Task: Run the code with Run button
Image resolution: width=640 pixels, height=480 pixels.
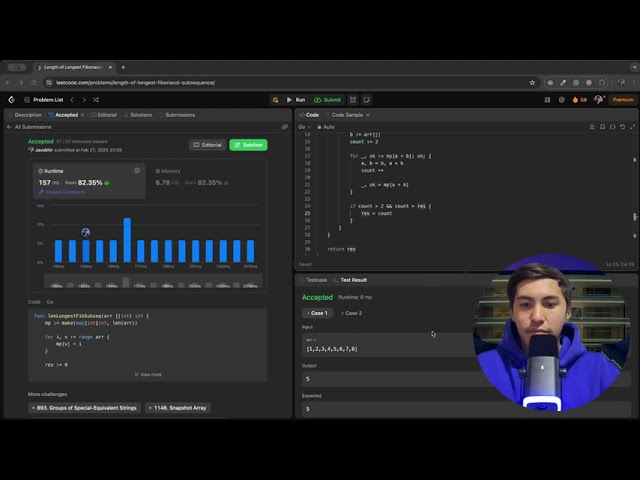Action: [296, 100]
